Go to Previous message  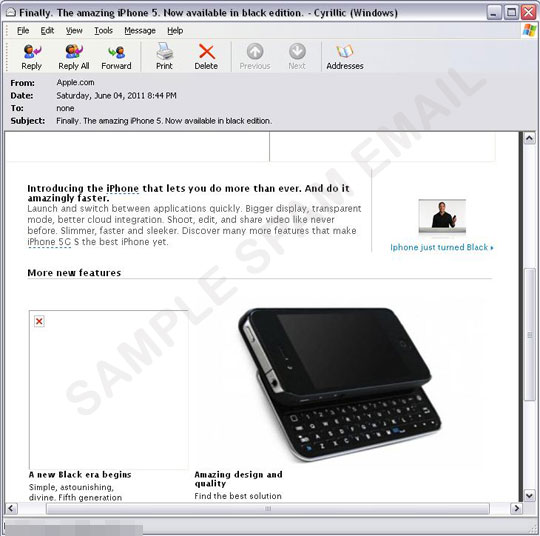tap(255, 56)
